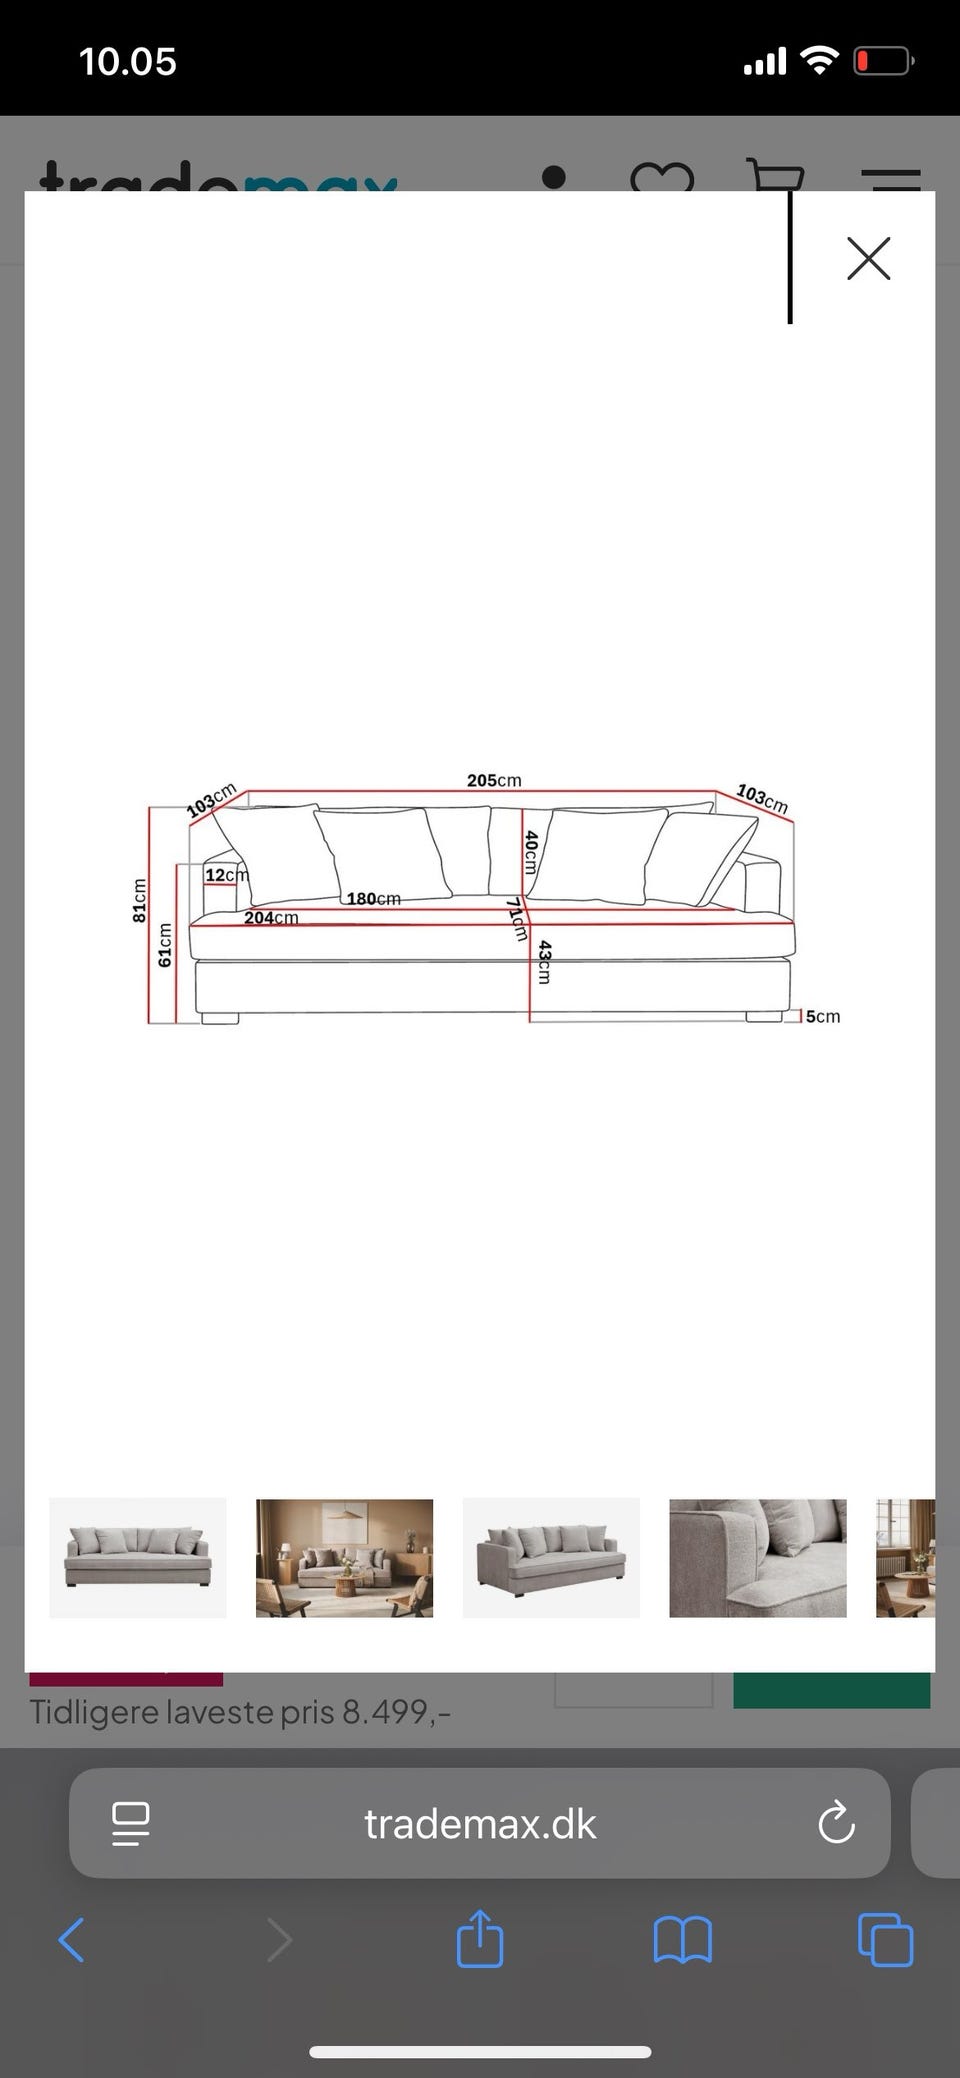960x2078 pixels.
Task: Close the image gallery overlay
Action: [868, 258]
